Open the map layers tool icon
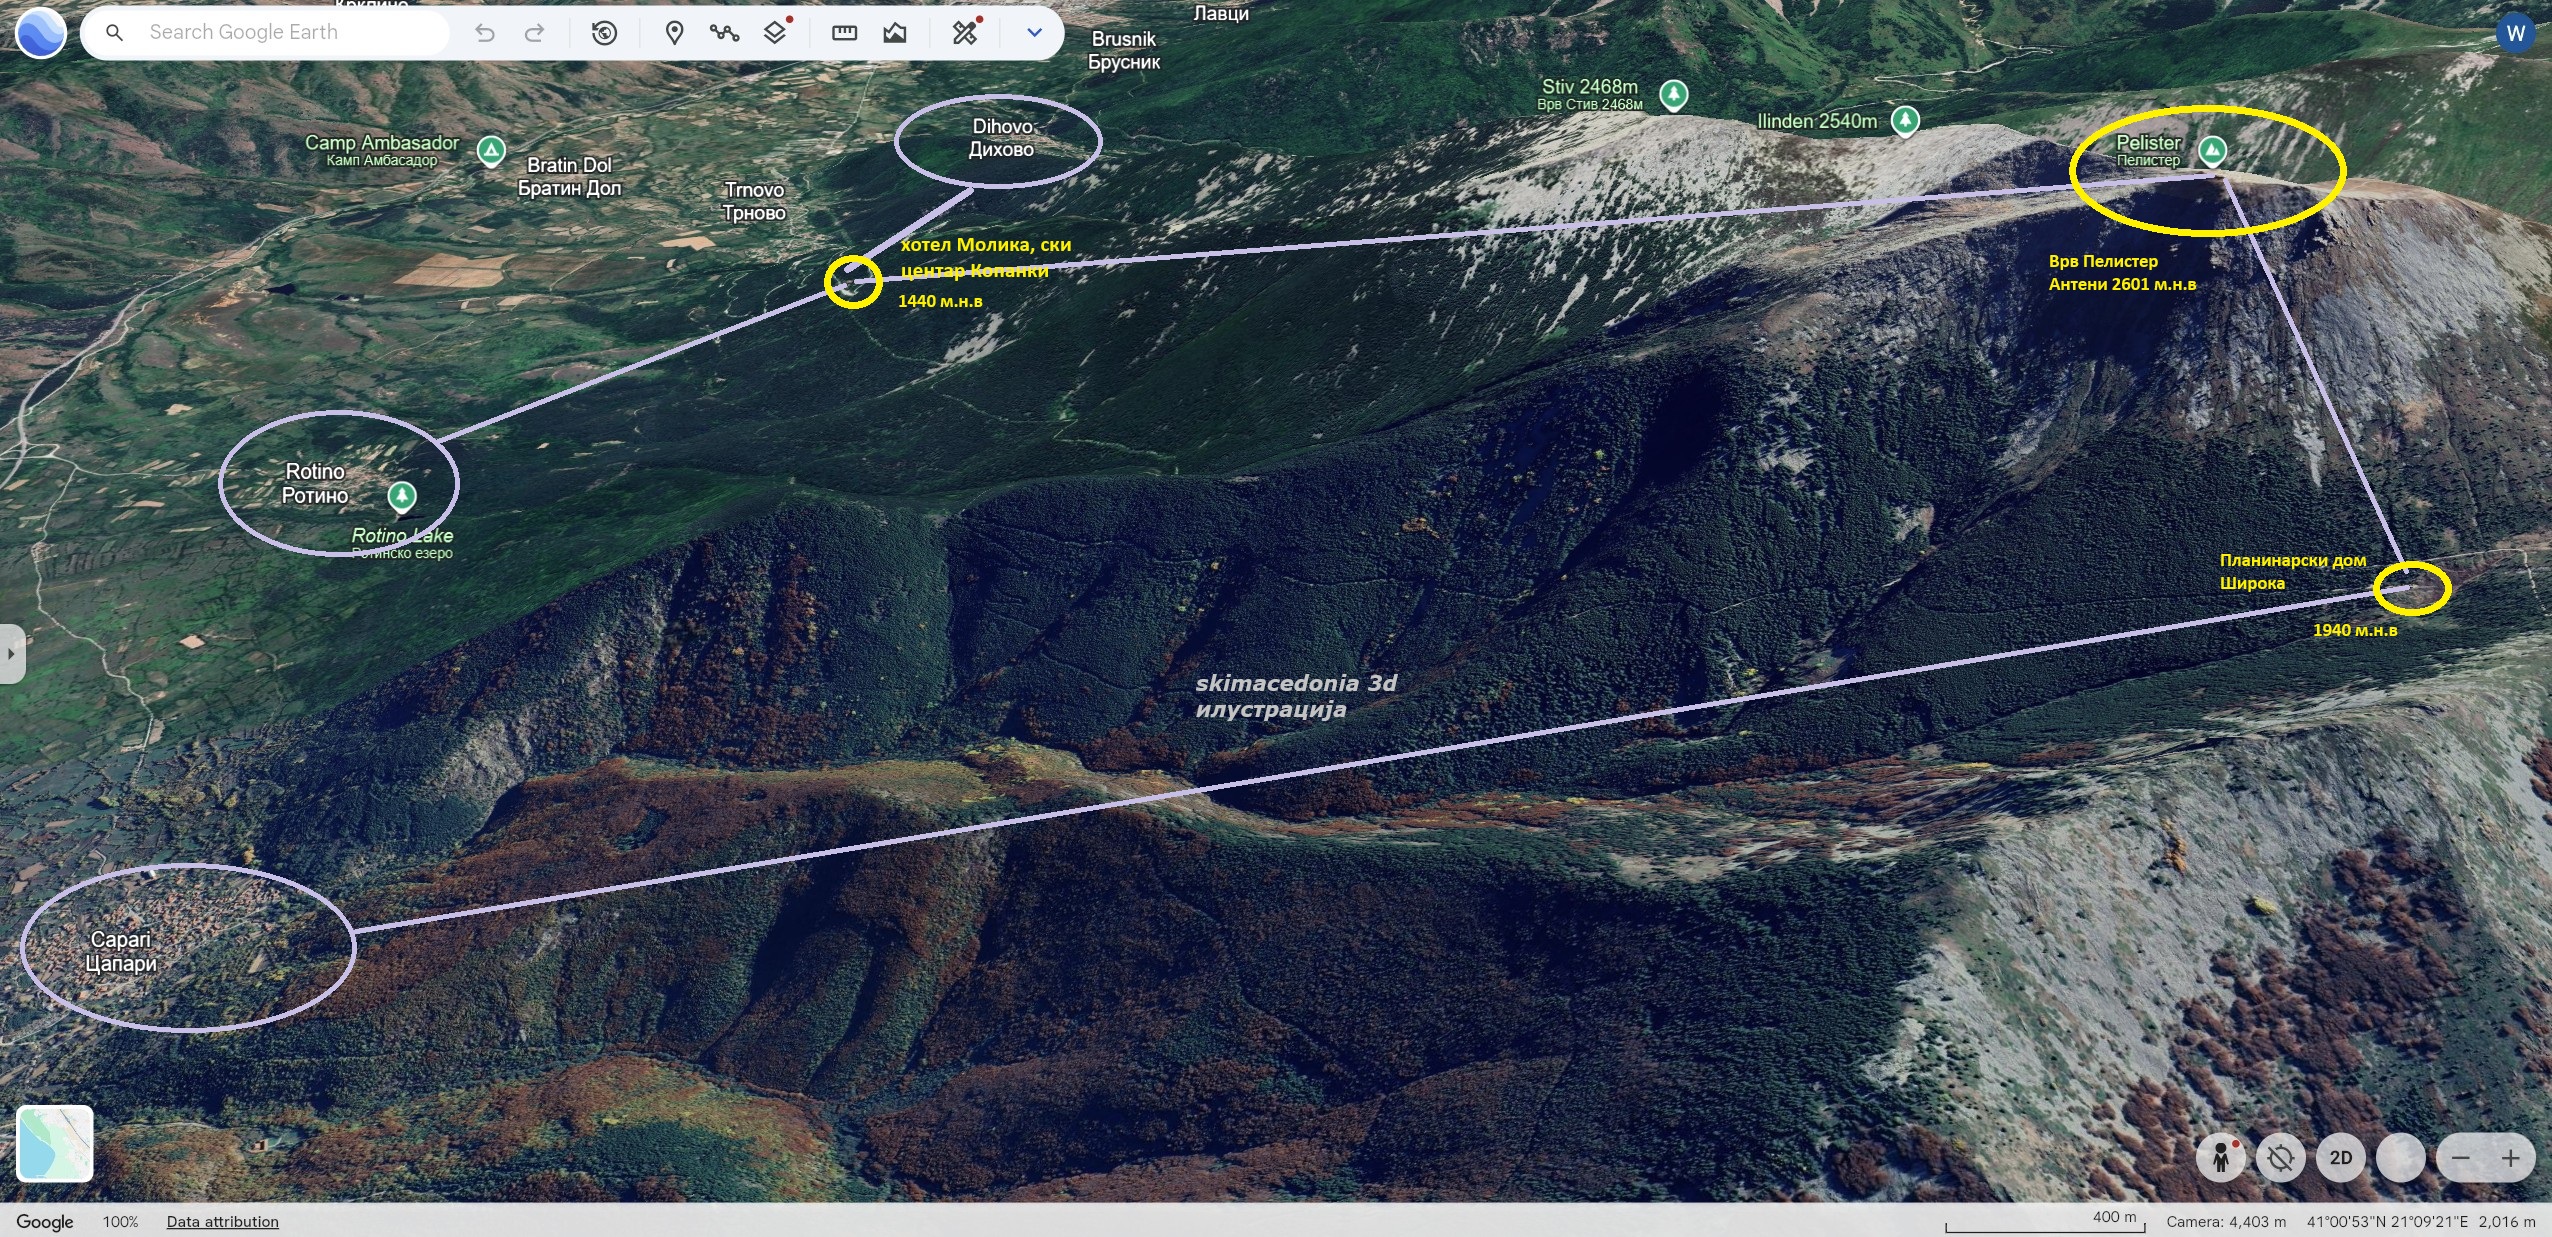Screen dimensions: 2552x1237 775,33
